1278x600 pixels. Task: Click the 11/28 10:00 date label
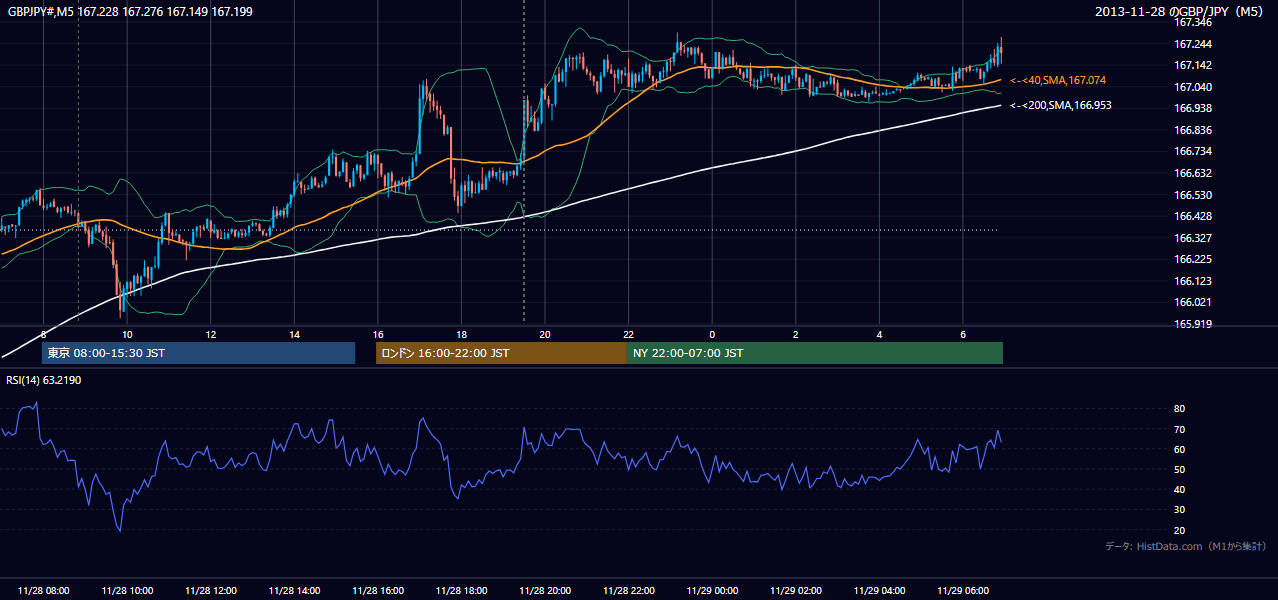click(x=127, y=591)
